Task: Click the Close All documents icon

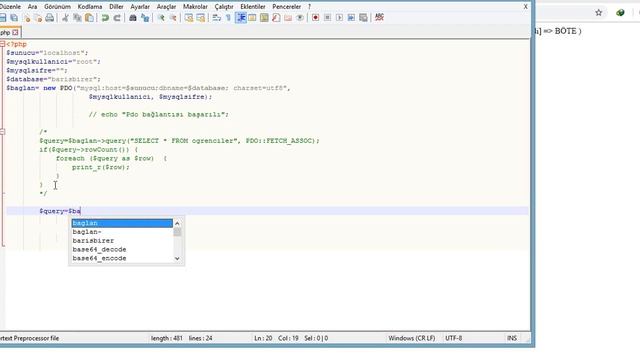Action: pyautogui.click(x=38, y=18)
